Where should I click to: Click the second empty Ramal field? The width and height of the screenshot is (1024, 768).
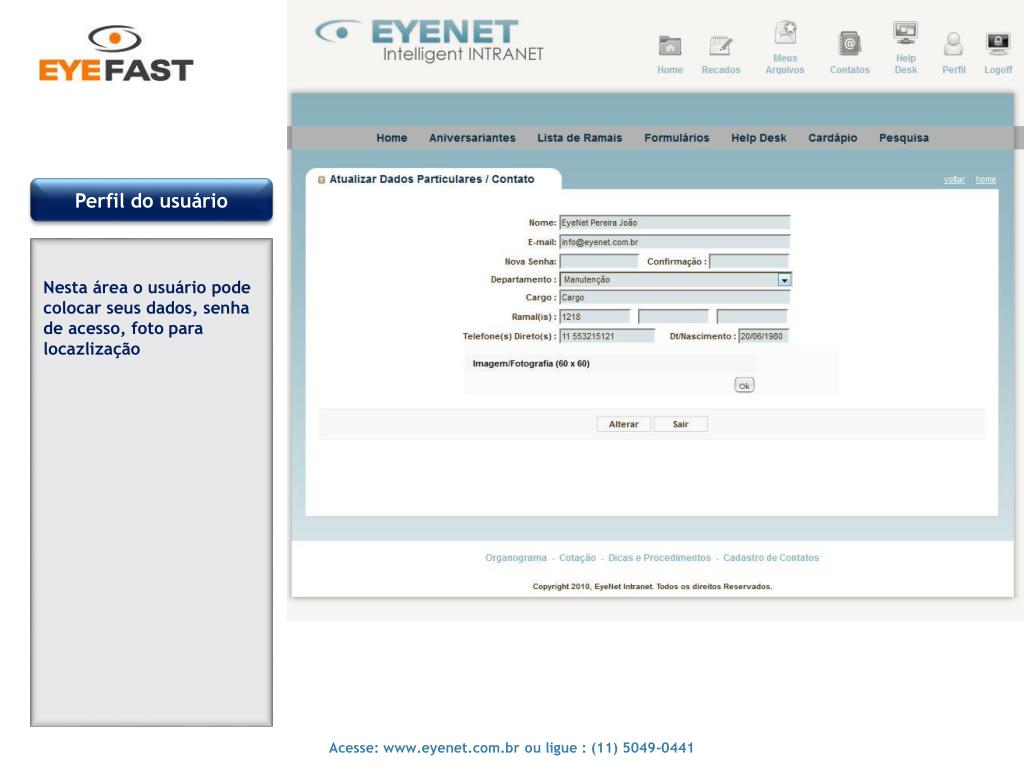coord(673,317)
